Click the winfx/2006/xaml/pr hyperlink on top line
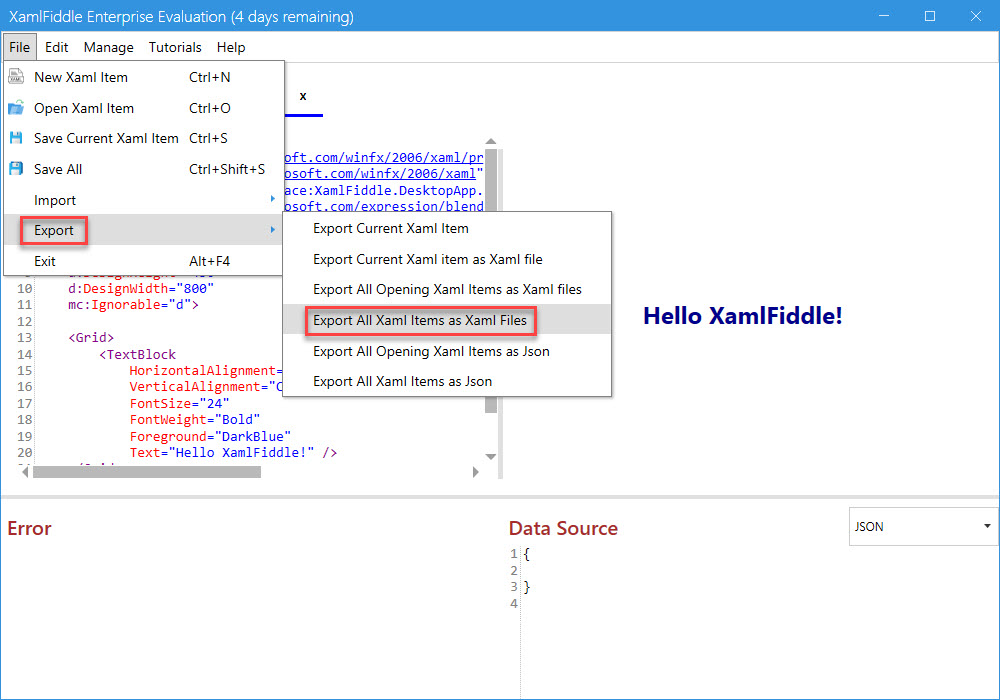 [x=384, y=157]
